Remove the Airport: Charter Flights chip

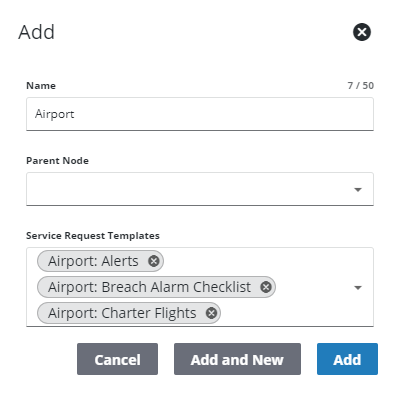coord(211,313)
